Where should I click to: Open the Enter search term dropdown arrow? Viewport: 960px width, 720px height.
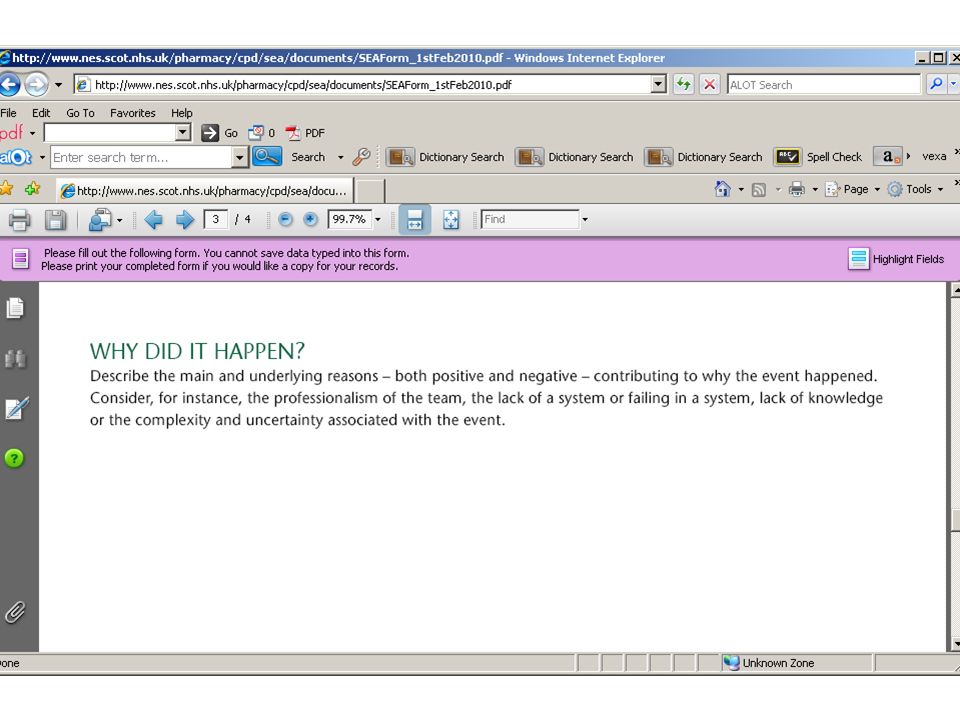point(239,157)
